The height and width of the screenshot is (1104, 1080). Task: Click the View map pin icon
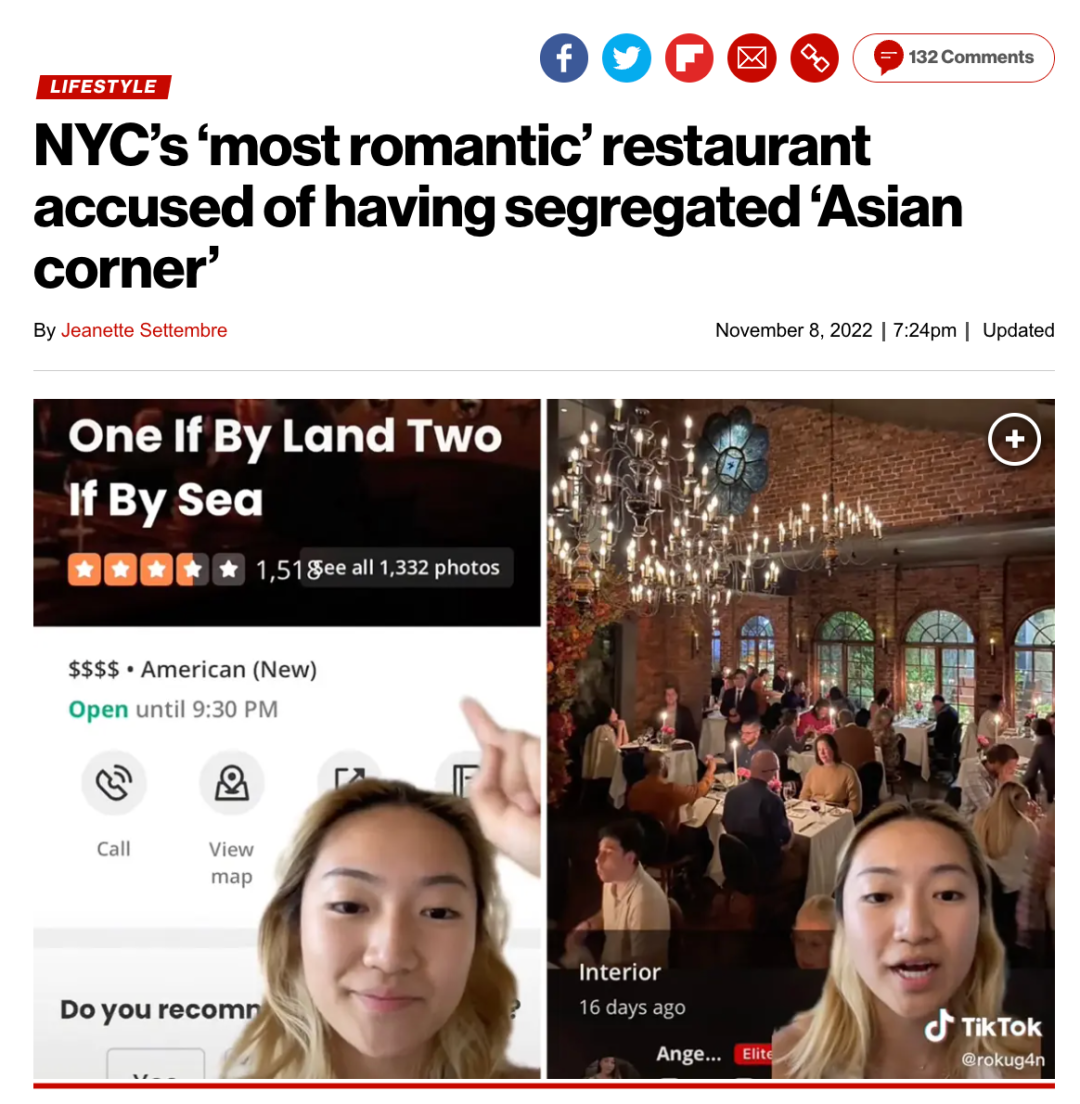232,782
